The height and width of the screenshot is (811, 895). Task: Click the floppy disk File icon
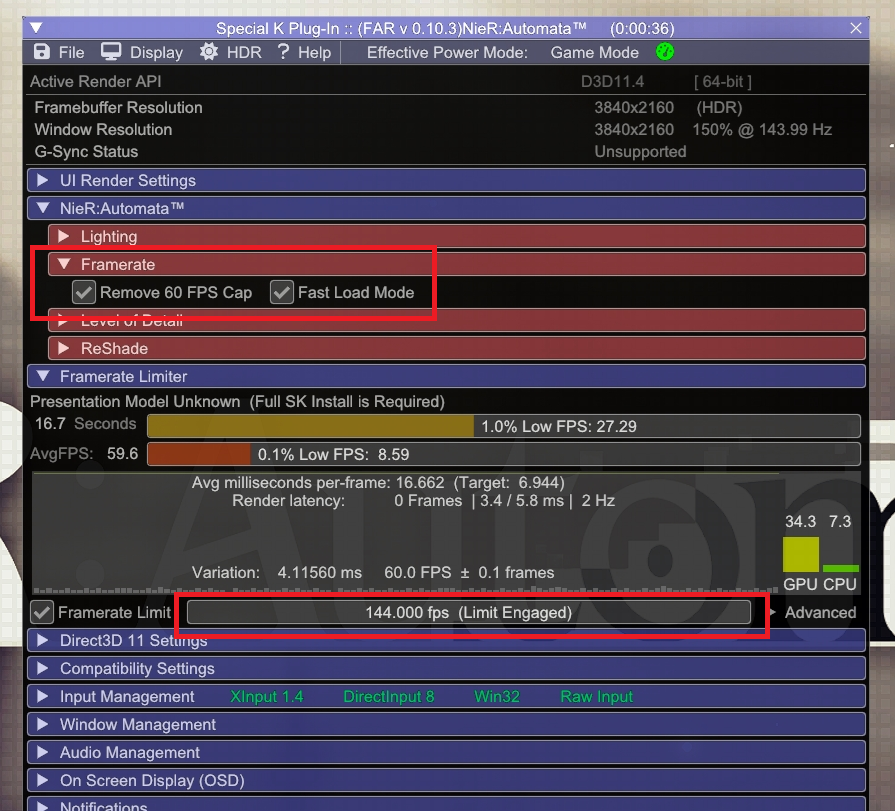point(42,52)
